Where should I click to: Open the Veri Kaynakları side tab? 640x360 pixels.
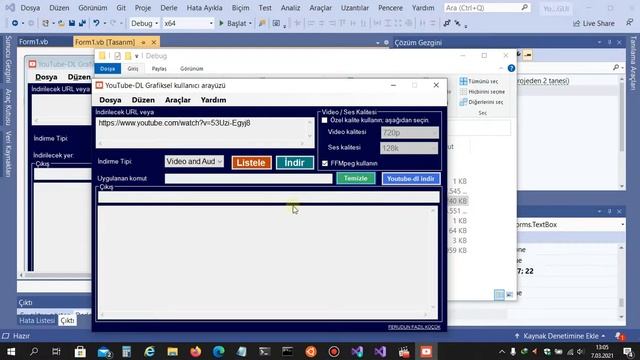(x=8, y=154)
